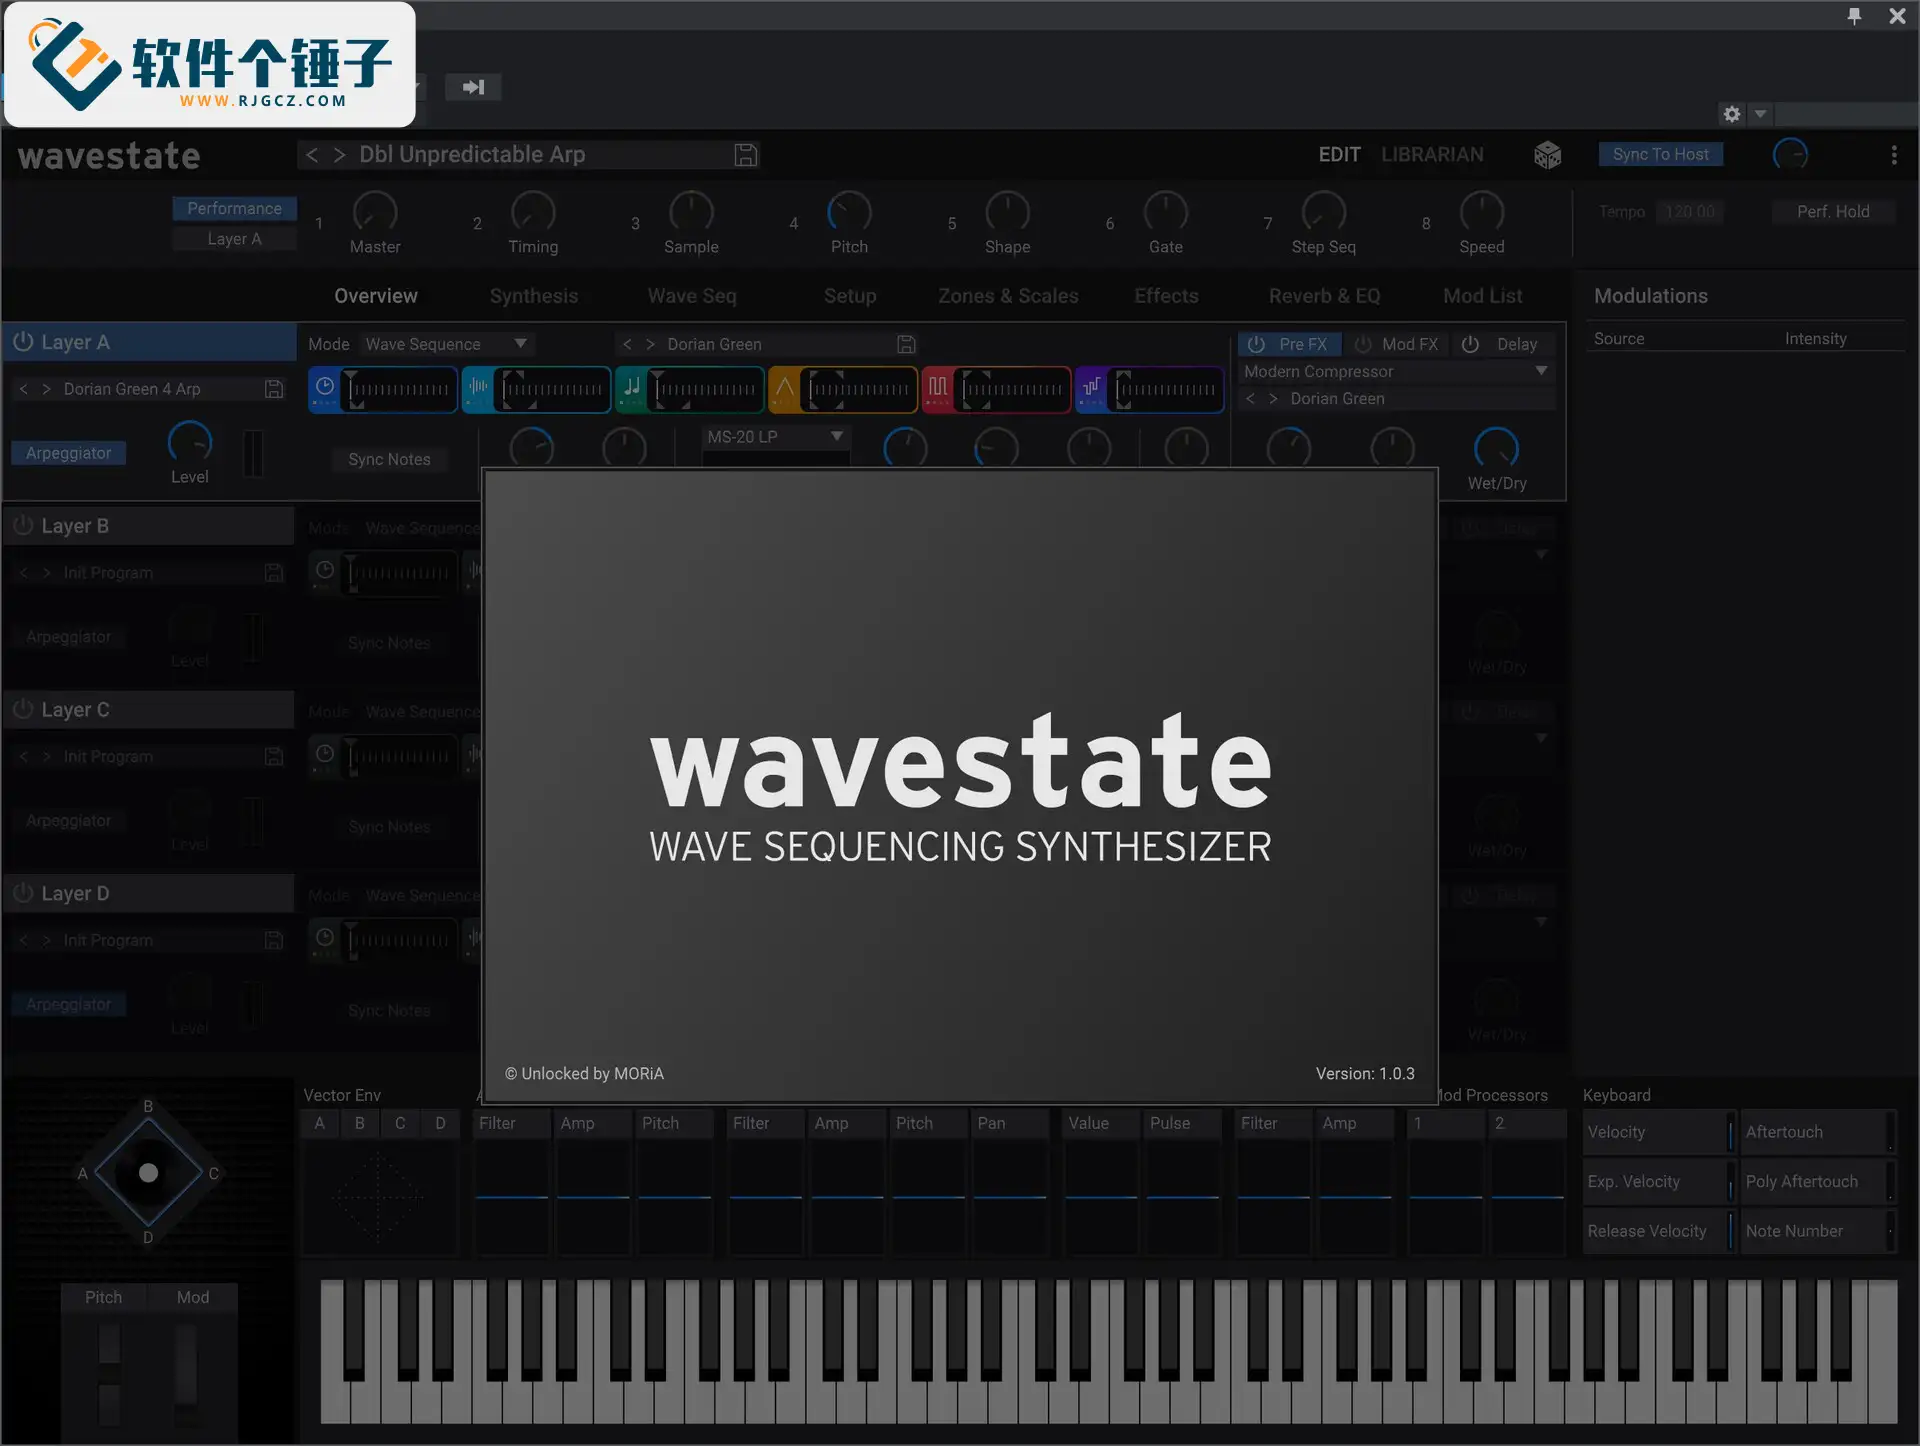Open the Modern Compressor effect dropdown

(1397, 371)
